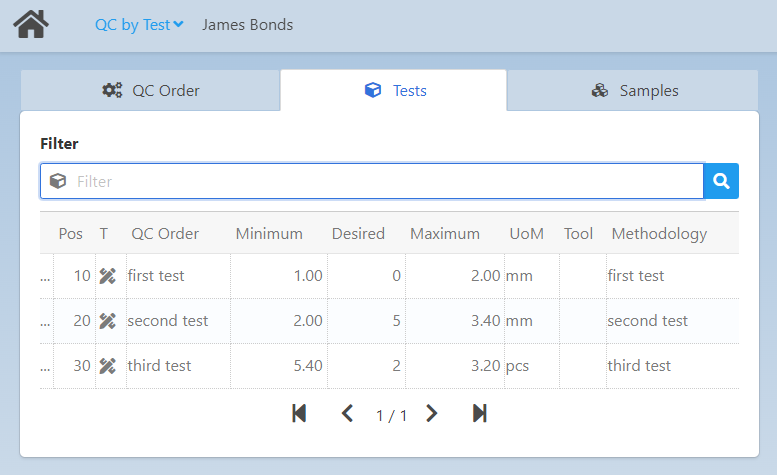Go to the previous page
The image size is (777, 475).
(347, 414)
